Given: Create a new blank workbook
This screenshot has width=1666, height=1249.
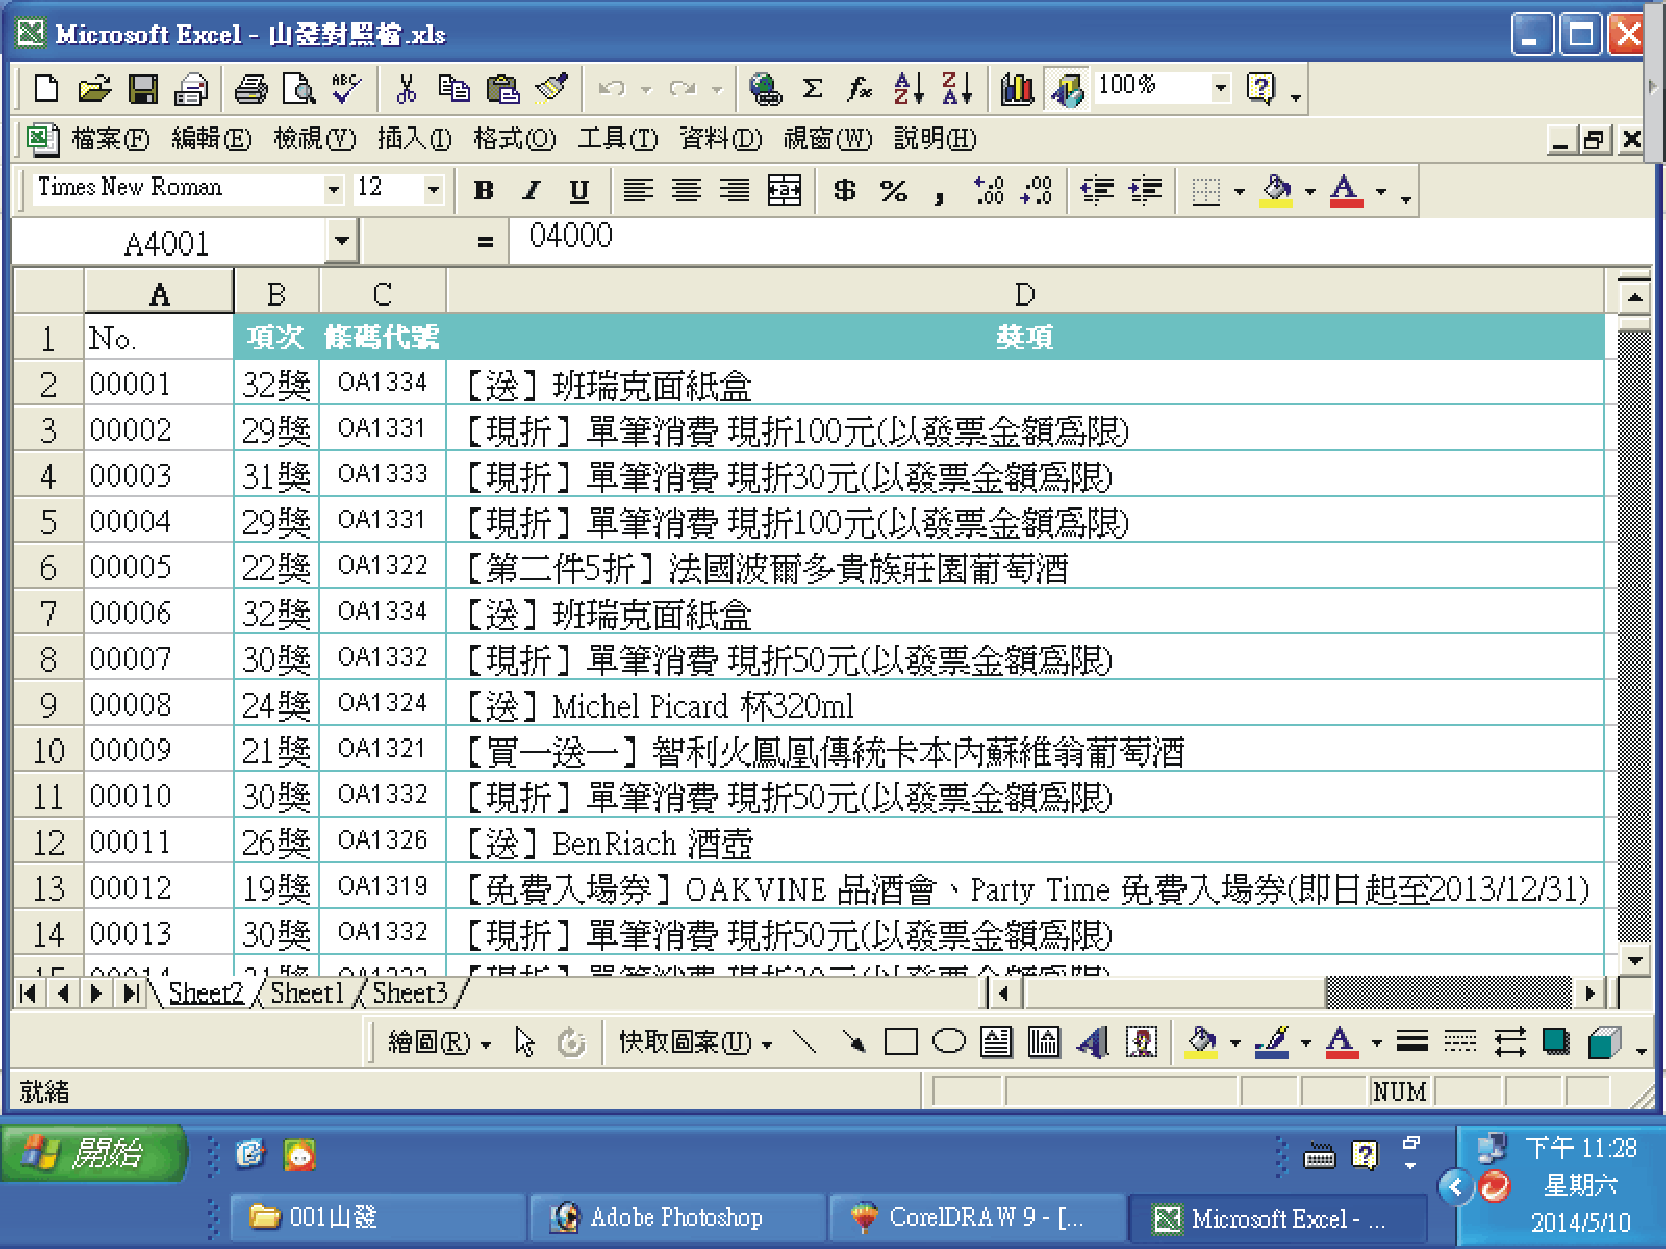Looking at the screenshot, I should [x=46, y=89].
